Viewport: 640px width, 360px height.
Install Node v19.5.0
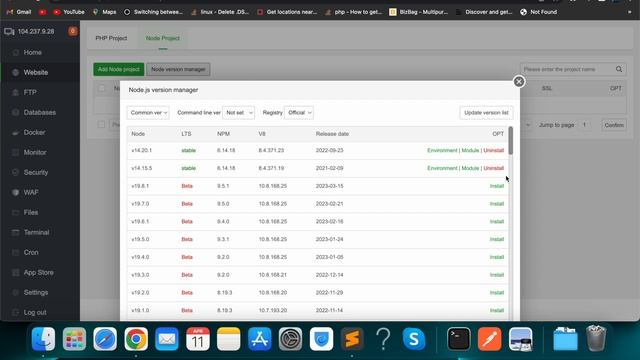497,239
